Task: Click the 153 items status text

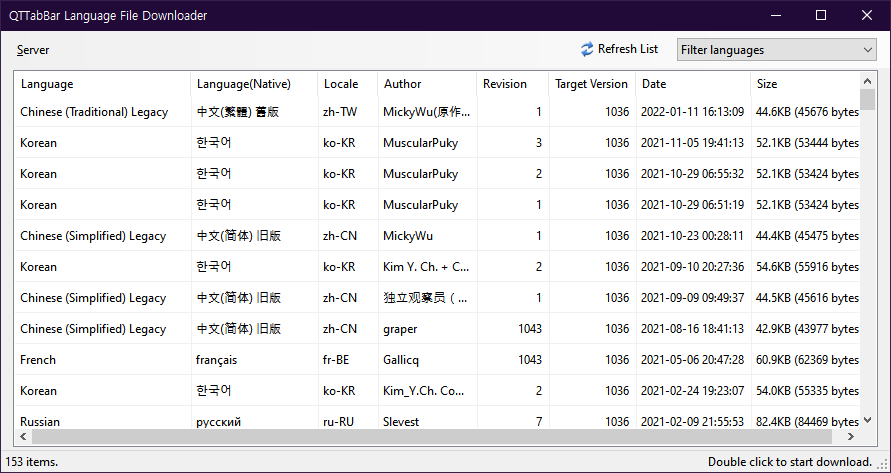Action: 32,462
